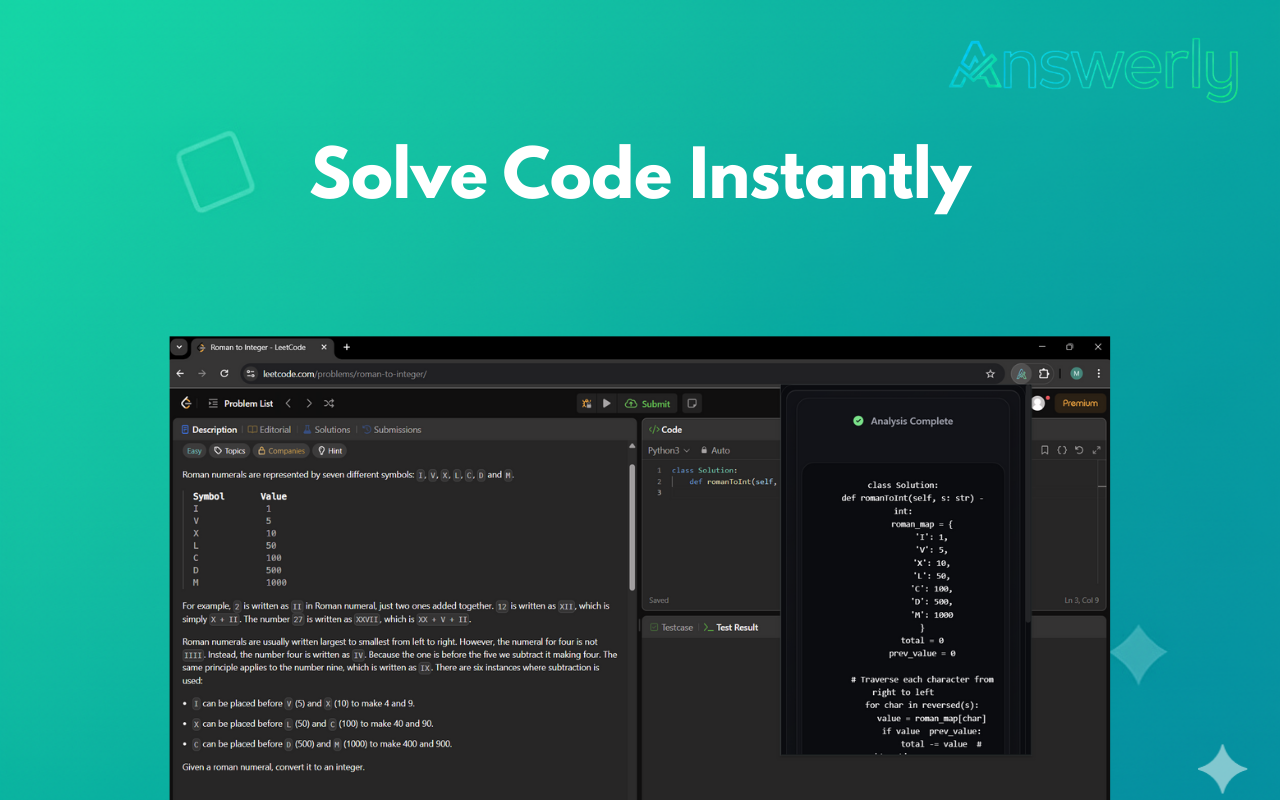
Task: Click the browser back arrow
Action: click(180, 373)
